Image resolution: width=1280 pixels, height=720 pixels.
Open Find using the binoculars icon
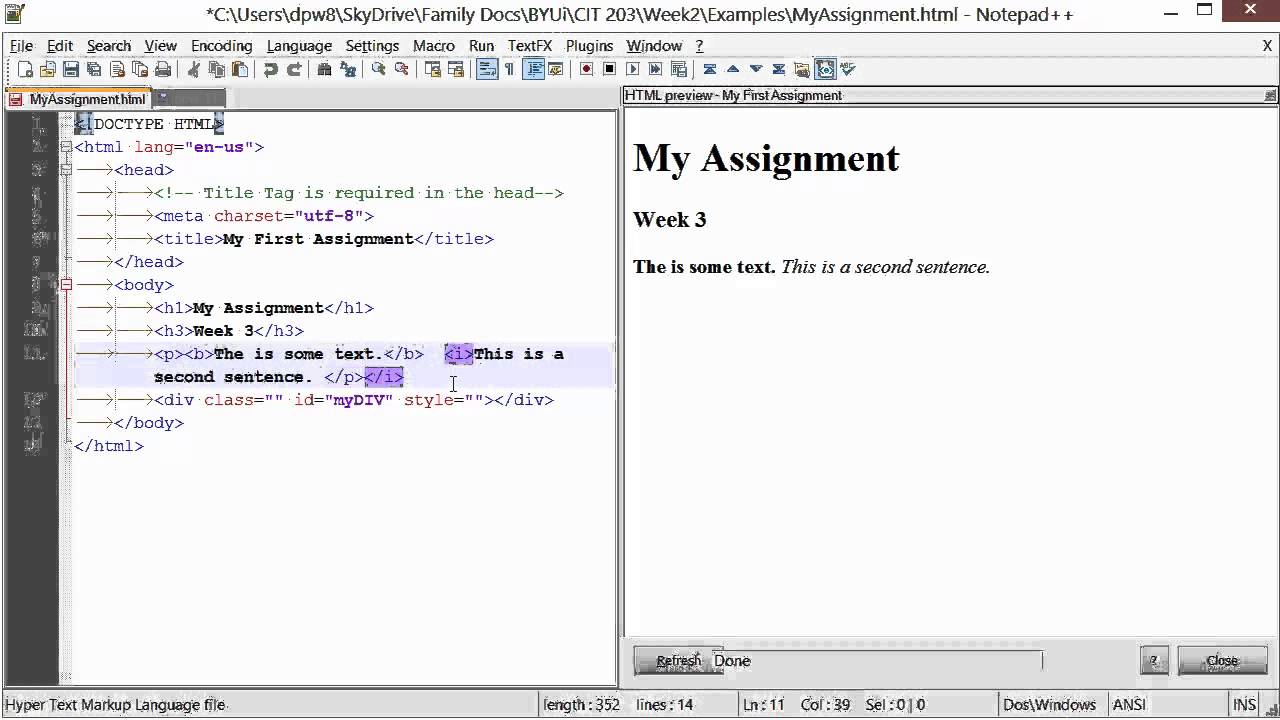point(324,69)
